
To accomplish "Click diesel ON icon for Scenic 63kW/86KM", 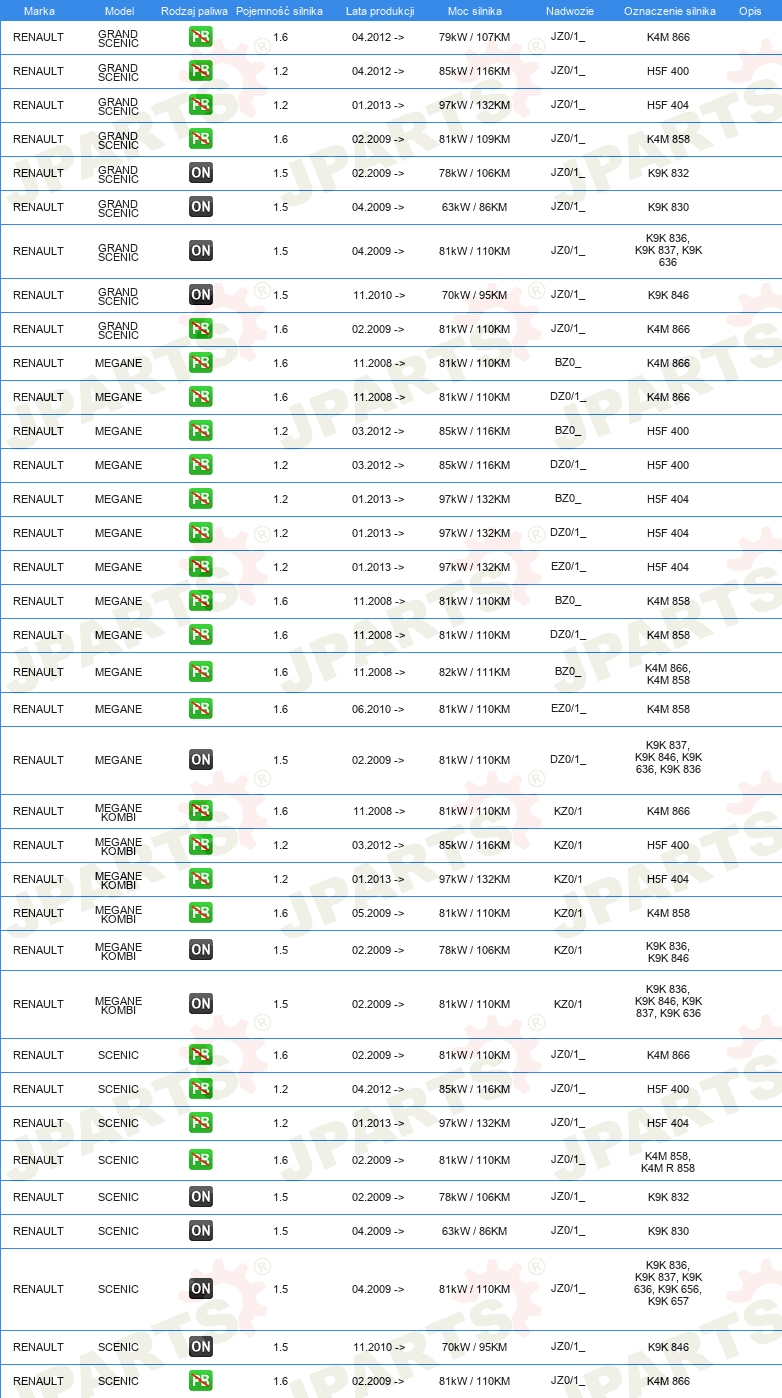I will (200, 1231).
